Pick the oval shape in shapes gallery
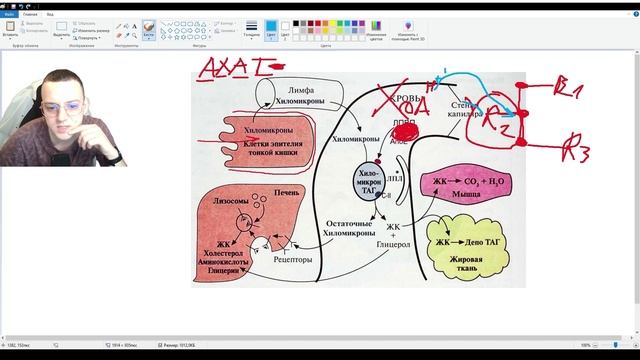This screenshot has width=640, height=360. (176, 24)
